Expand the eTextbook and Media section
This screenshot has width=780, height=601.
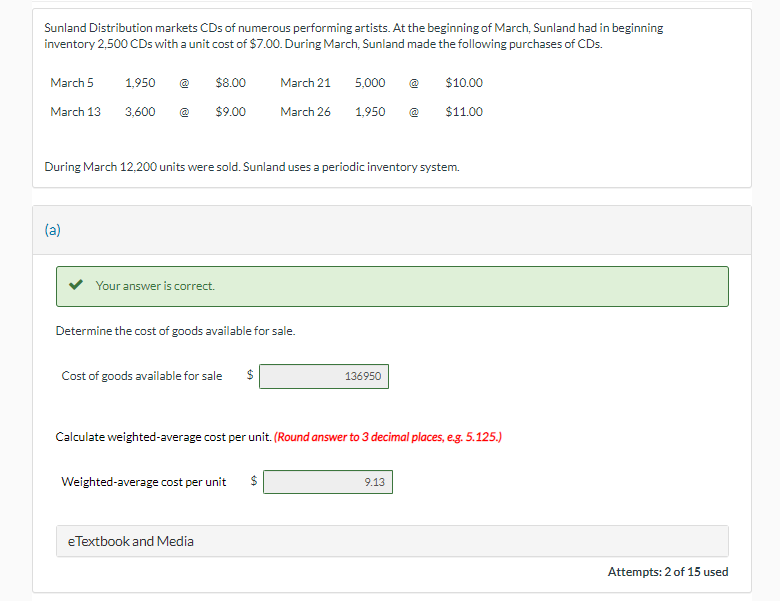pos(392,541)
